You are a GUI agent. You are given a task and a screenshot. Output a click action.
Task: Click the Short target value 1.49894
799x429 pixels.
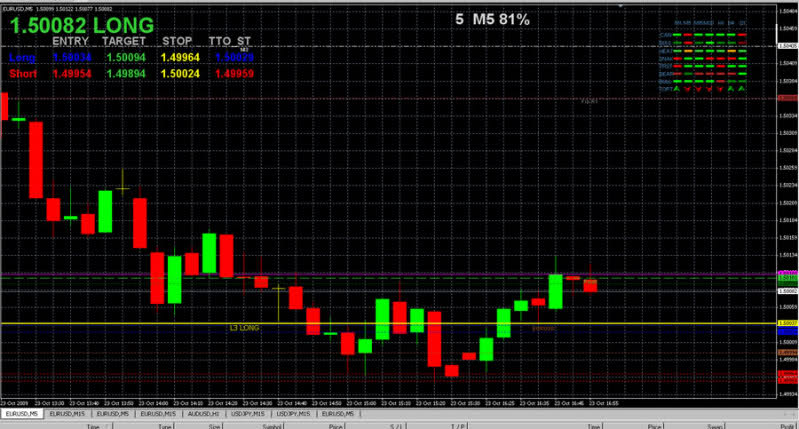(126, 73)
